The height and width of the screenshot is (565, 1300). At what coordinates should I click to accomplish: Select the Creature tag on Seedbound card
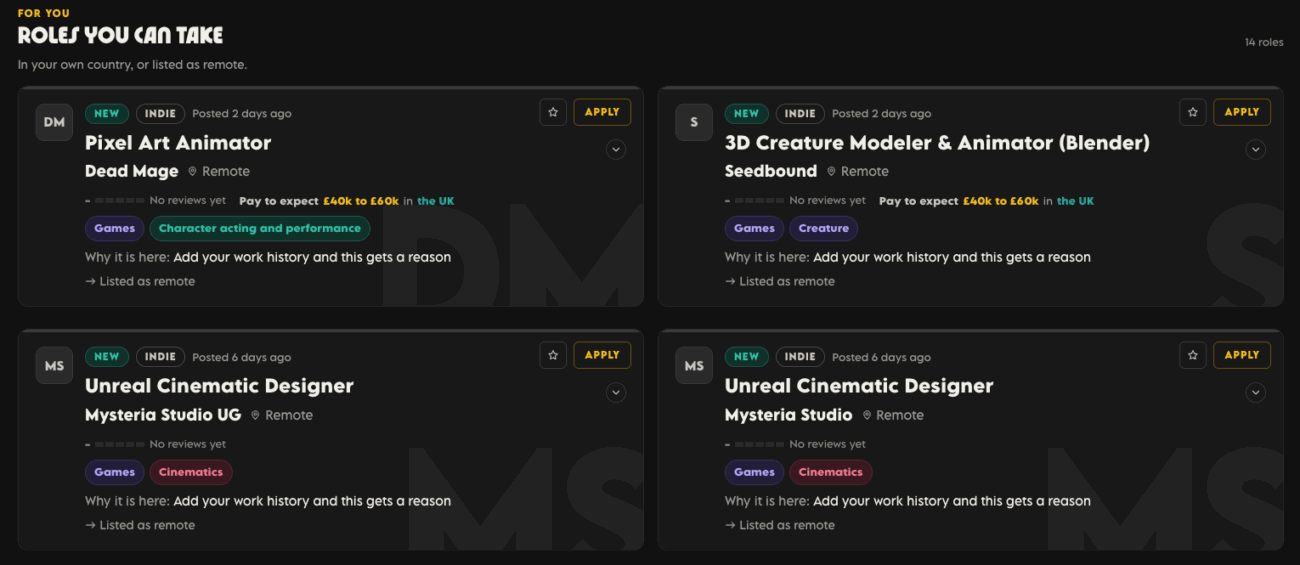pos(824,229)
